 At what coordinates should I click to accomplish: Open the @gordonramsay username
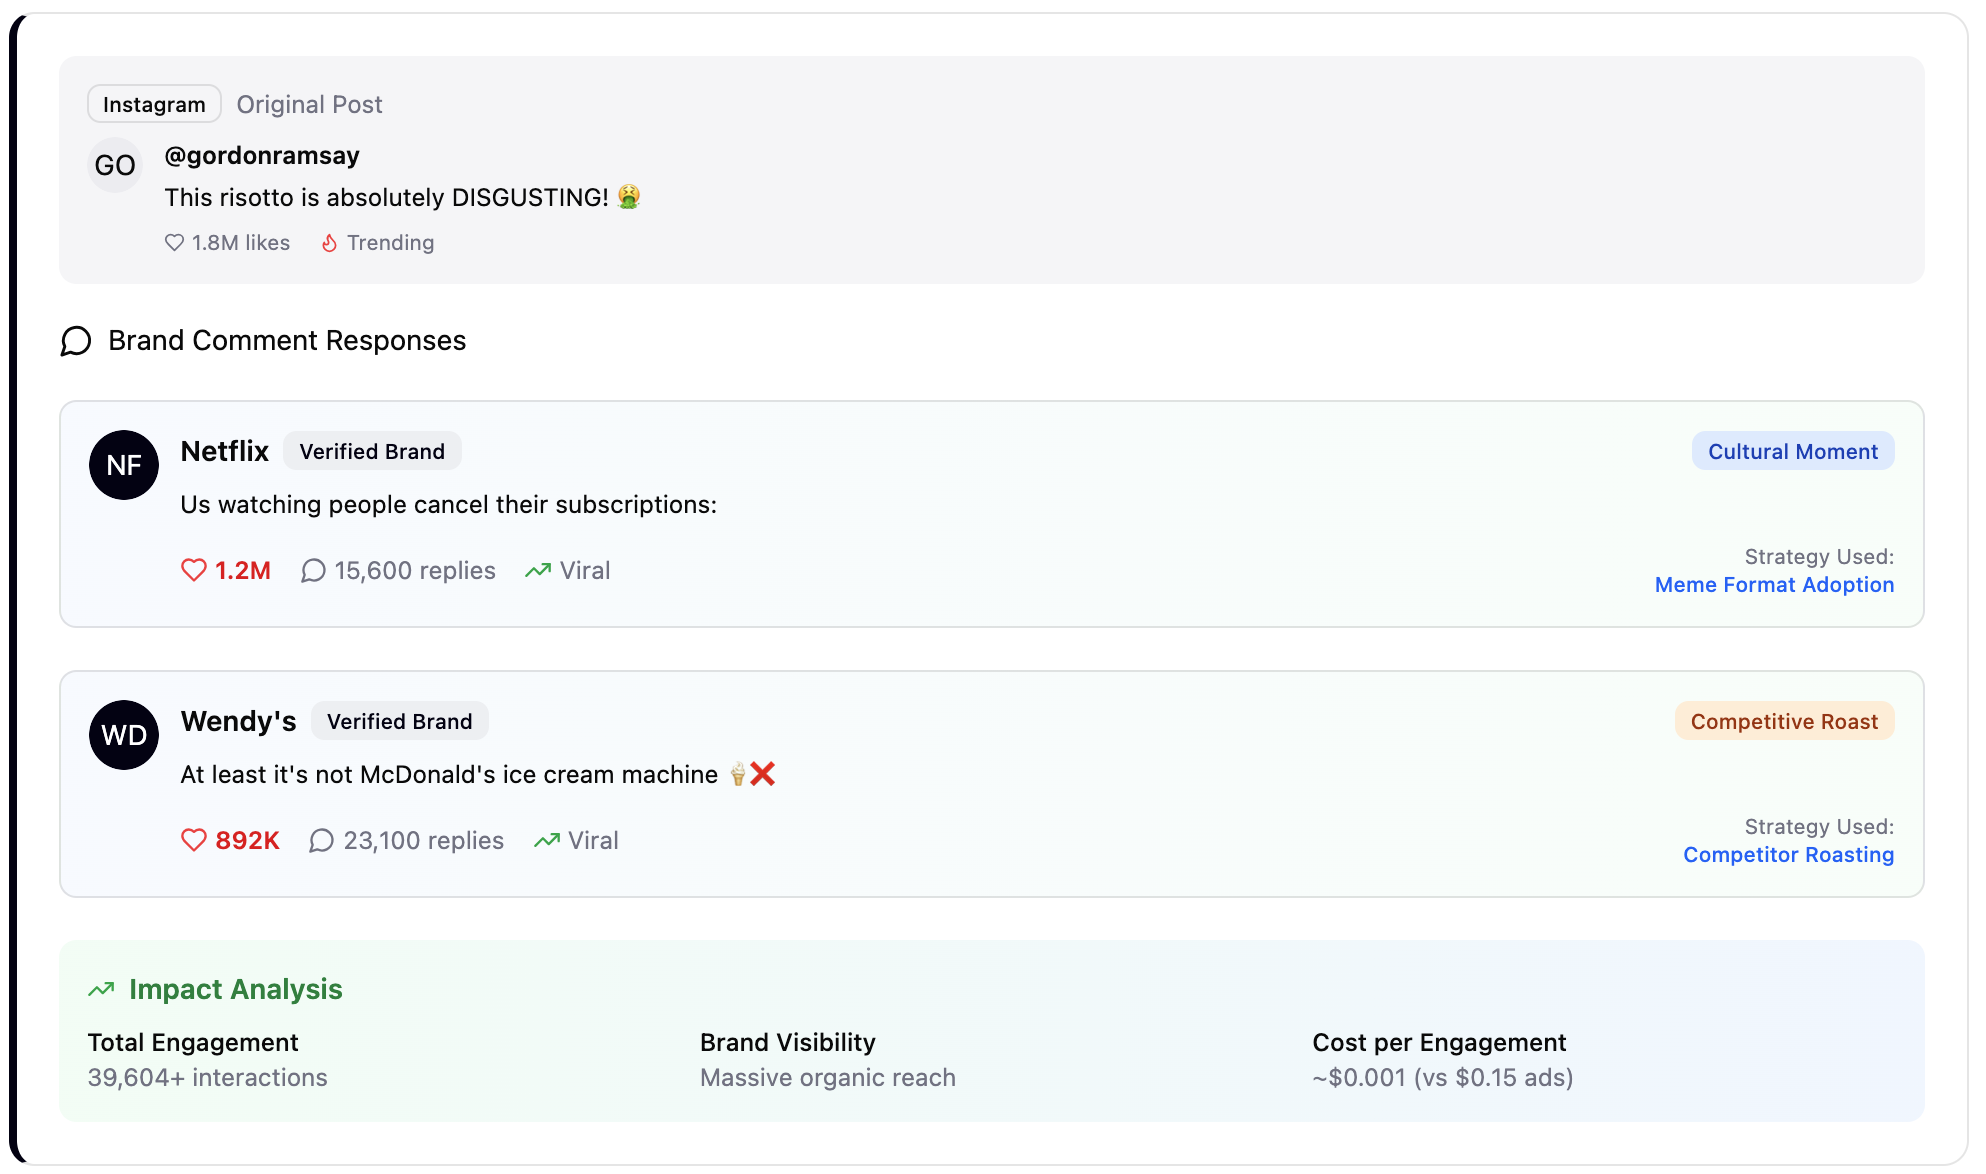262,156
